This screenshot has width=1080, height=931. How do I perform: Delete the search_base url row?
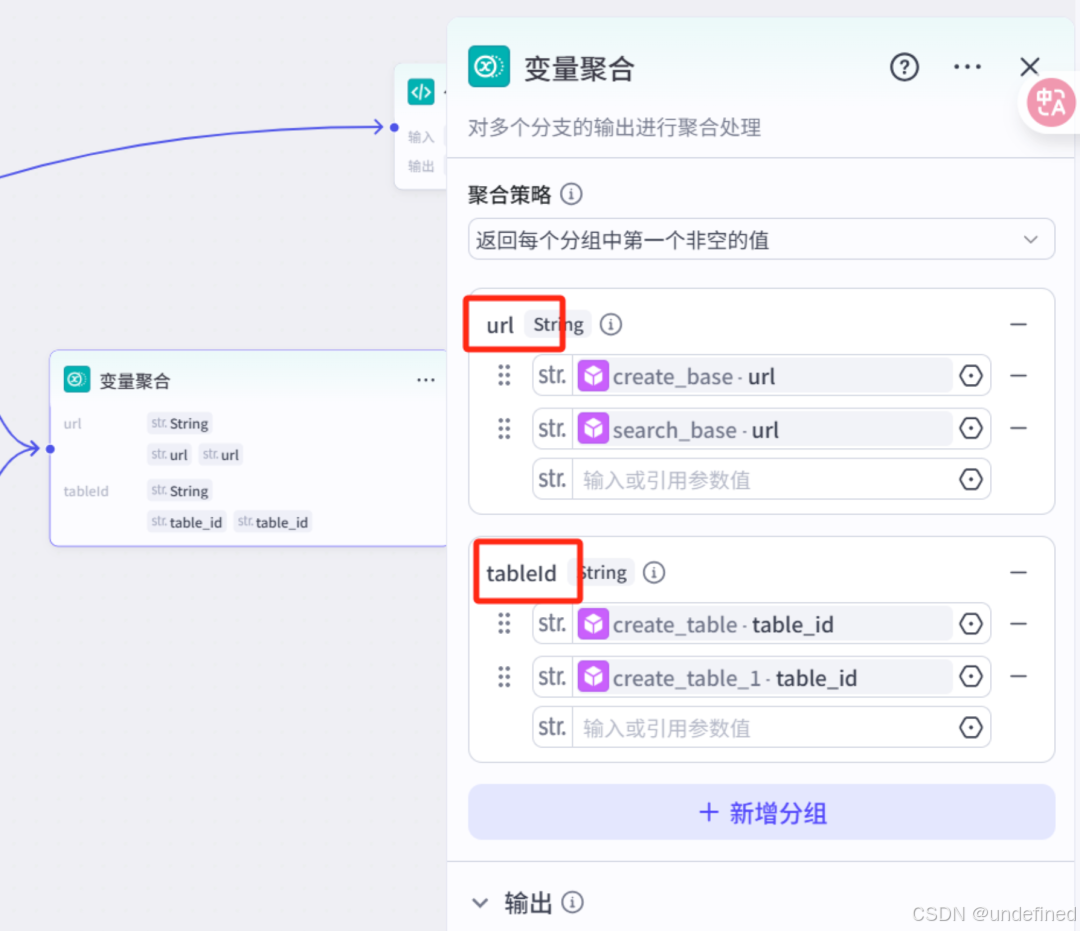pos(1018,428)
